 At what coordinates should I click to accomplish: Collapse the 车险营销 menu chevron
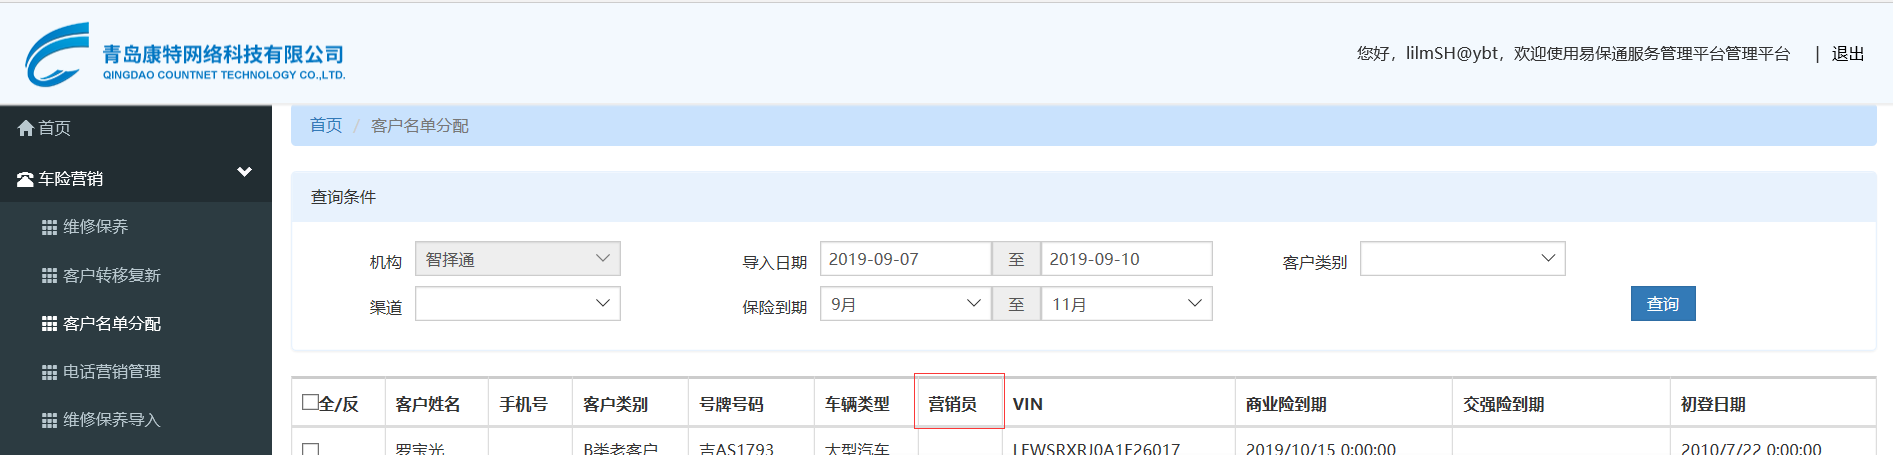pyautogui.click(x=244, y=172)
